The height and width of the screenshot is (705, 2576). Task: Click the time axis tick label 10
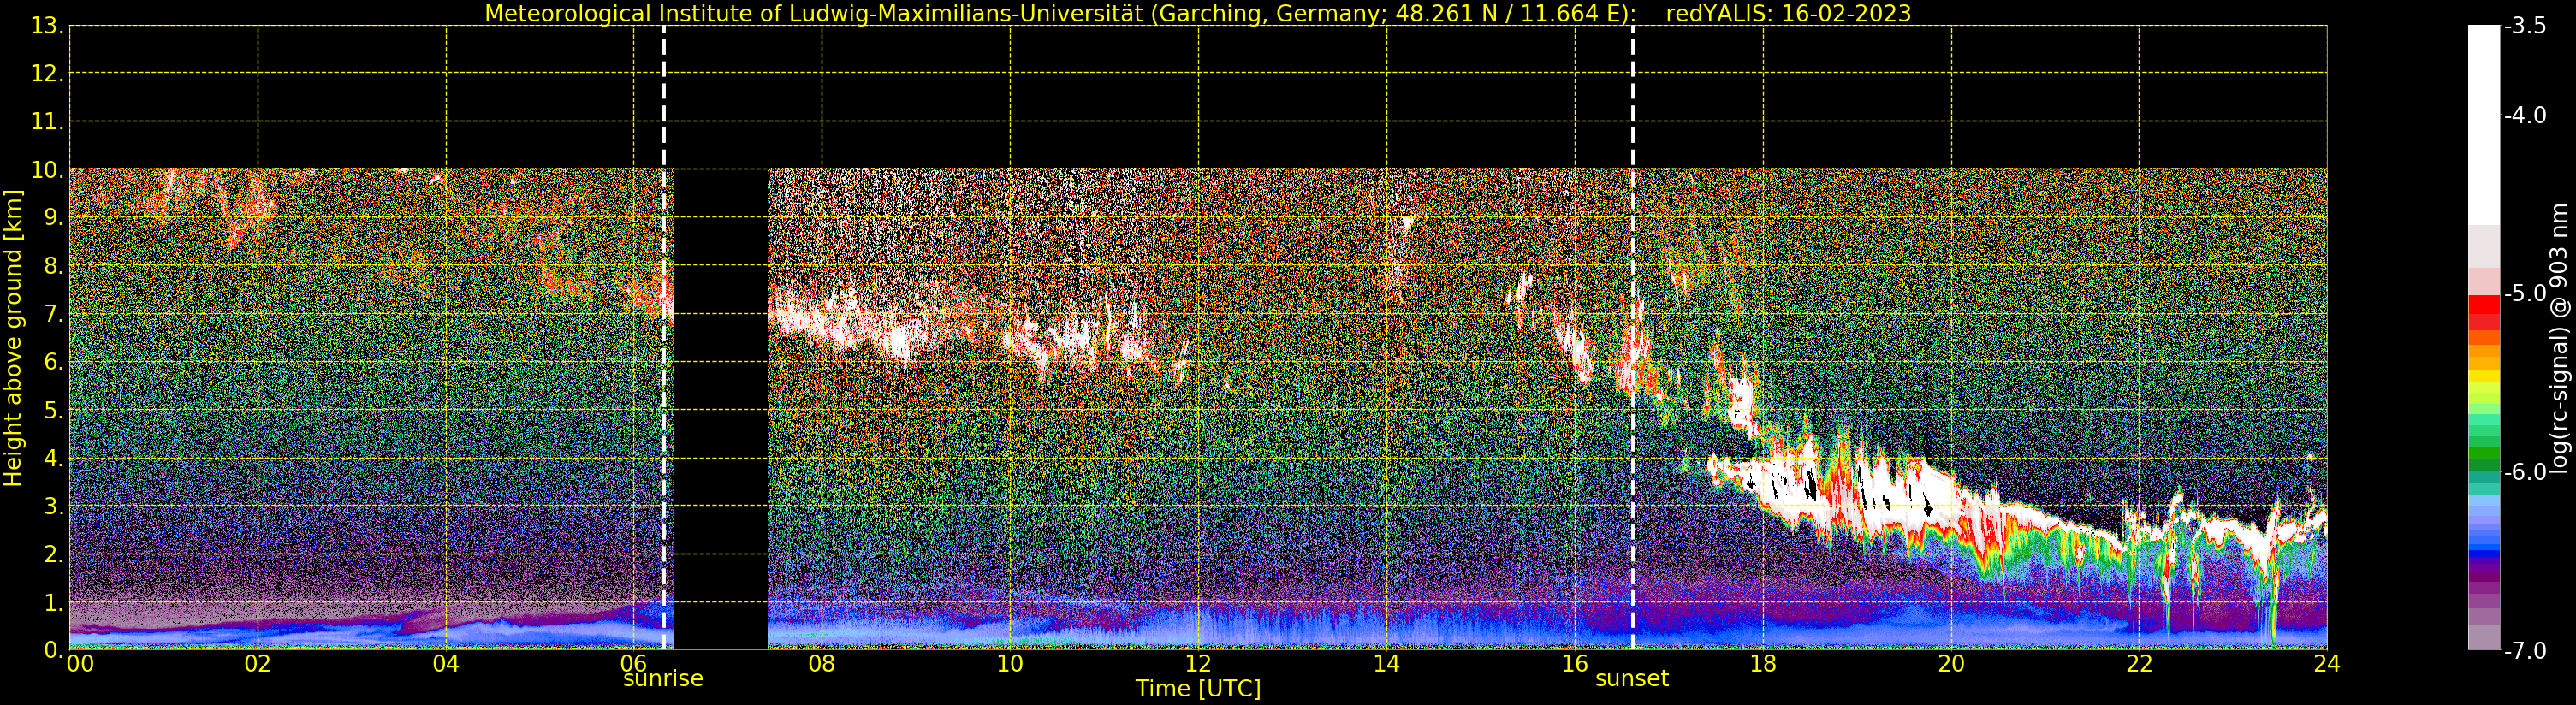pos(1010,664)
